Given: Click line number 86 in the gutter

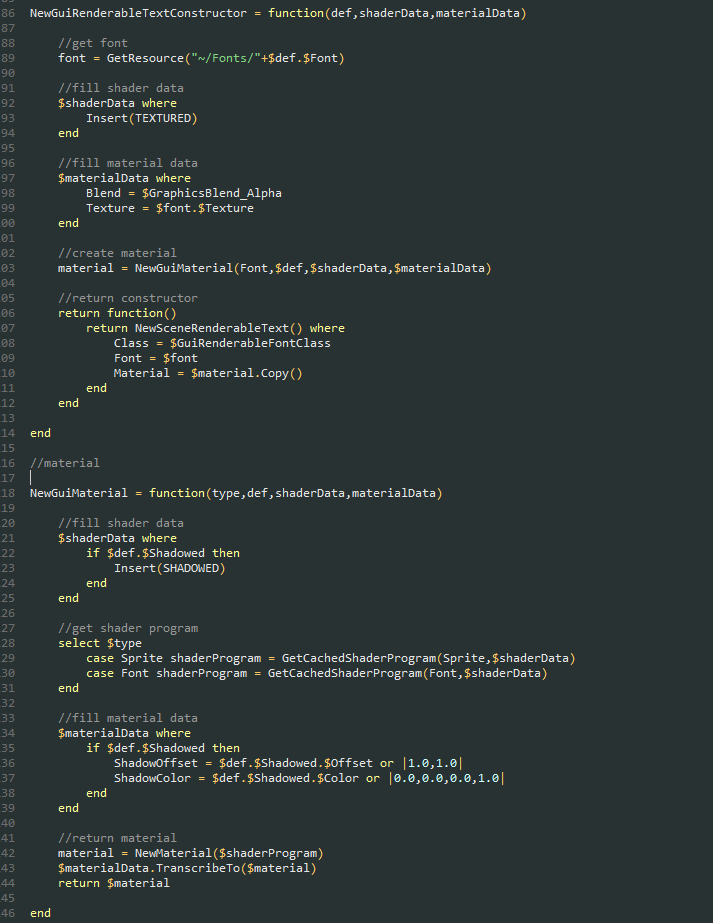Looking at the screenshot, I should click(8, 13).
